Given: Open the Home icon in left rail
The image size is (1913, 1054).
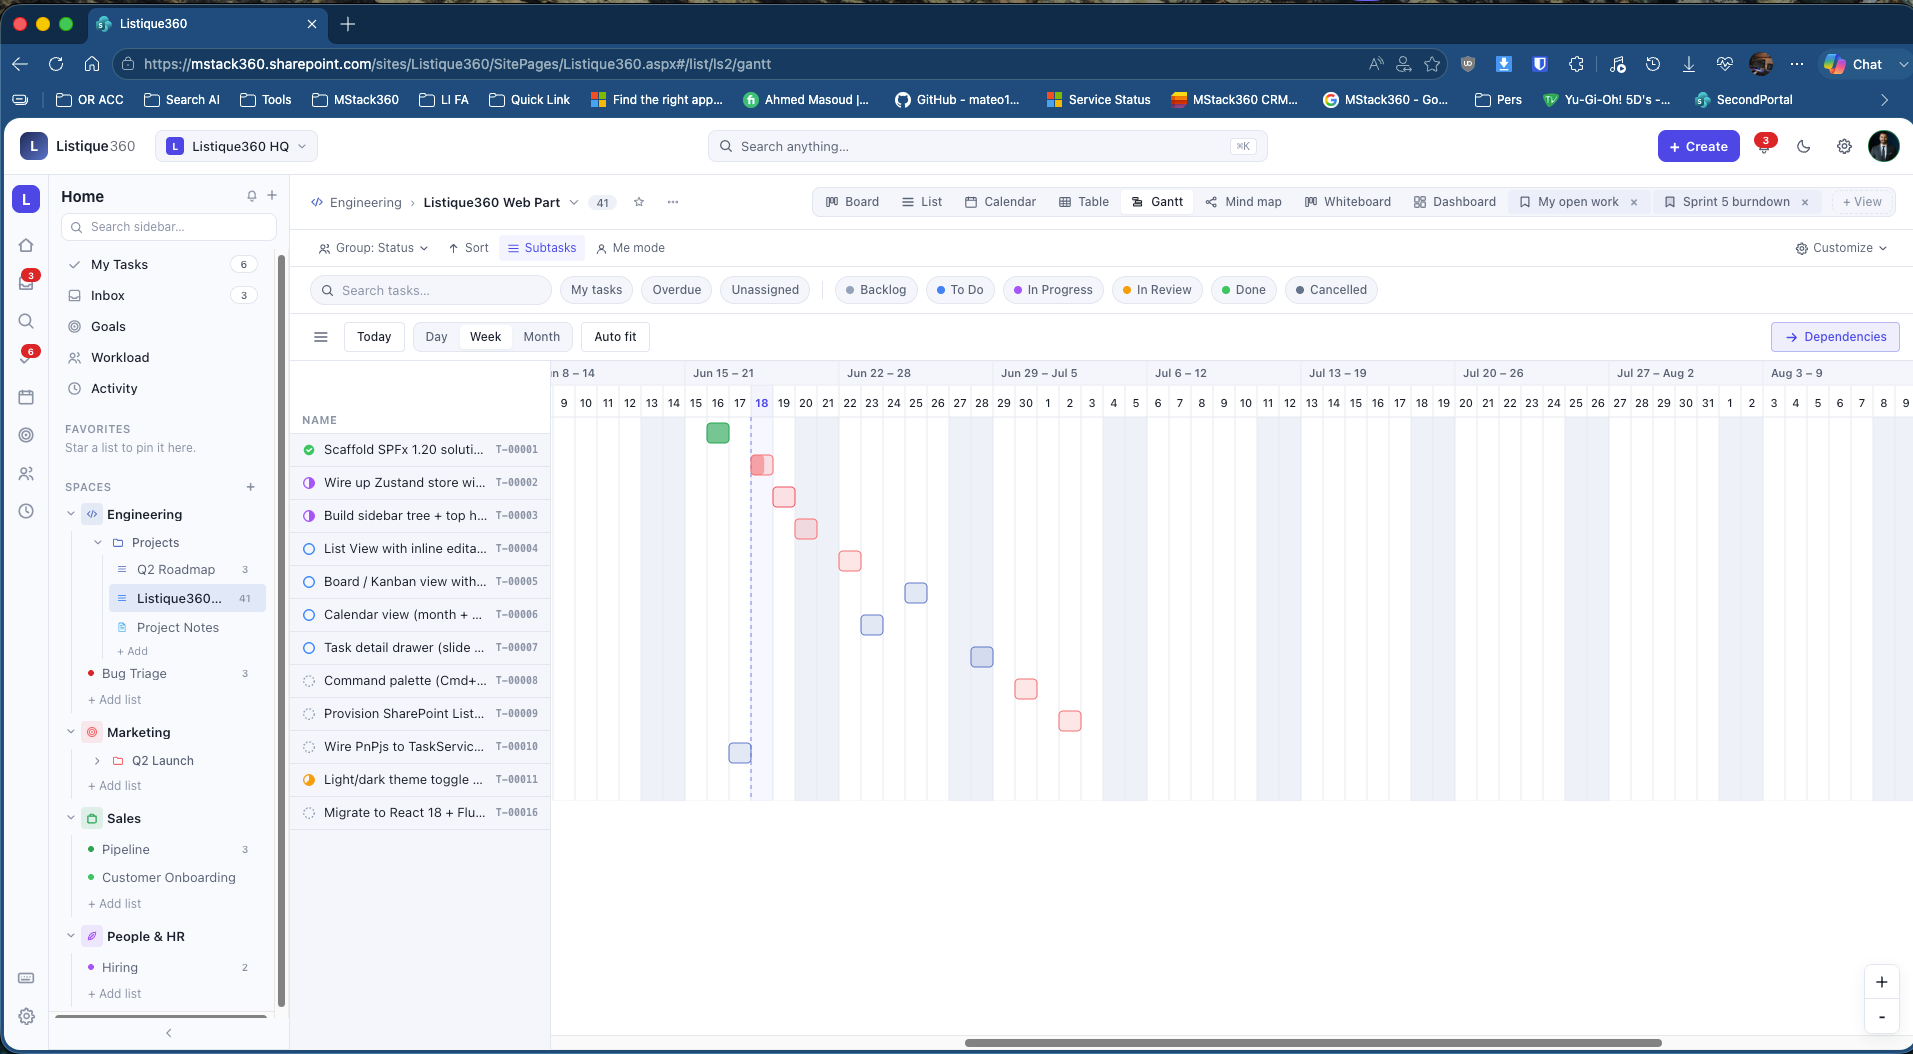Looking at the screenshot, I should pyautogui.click(x=26, y=245).
